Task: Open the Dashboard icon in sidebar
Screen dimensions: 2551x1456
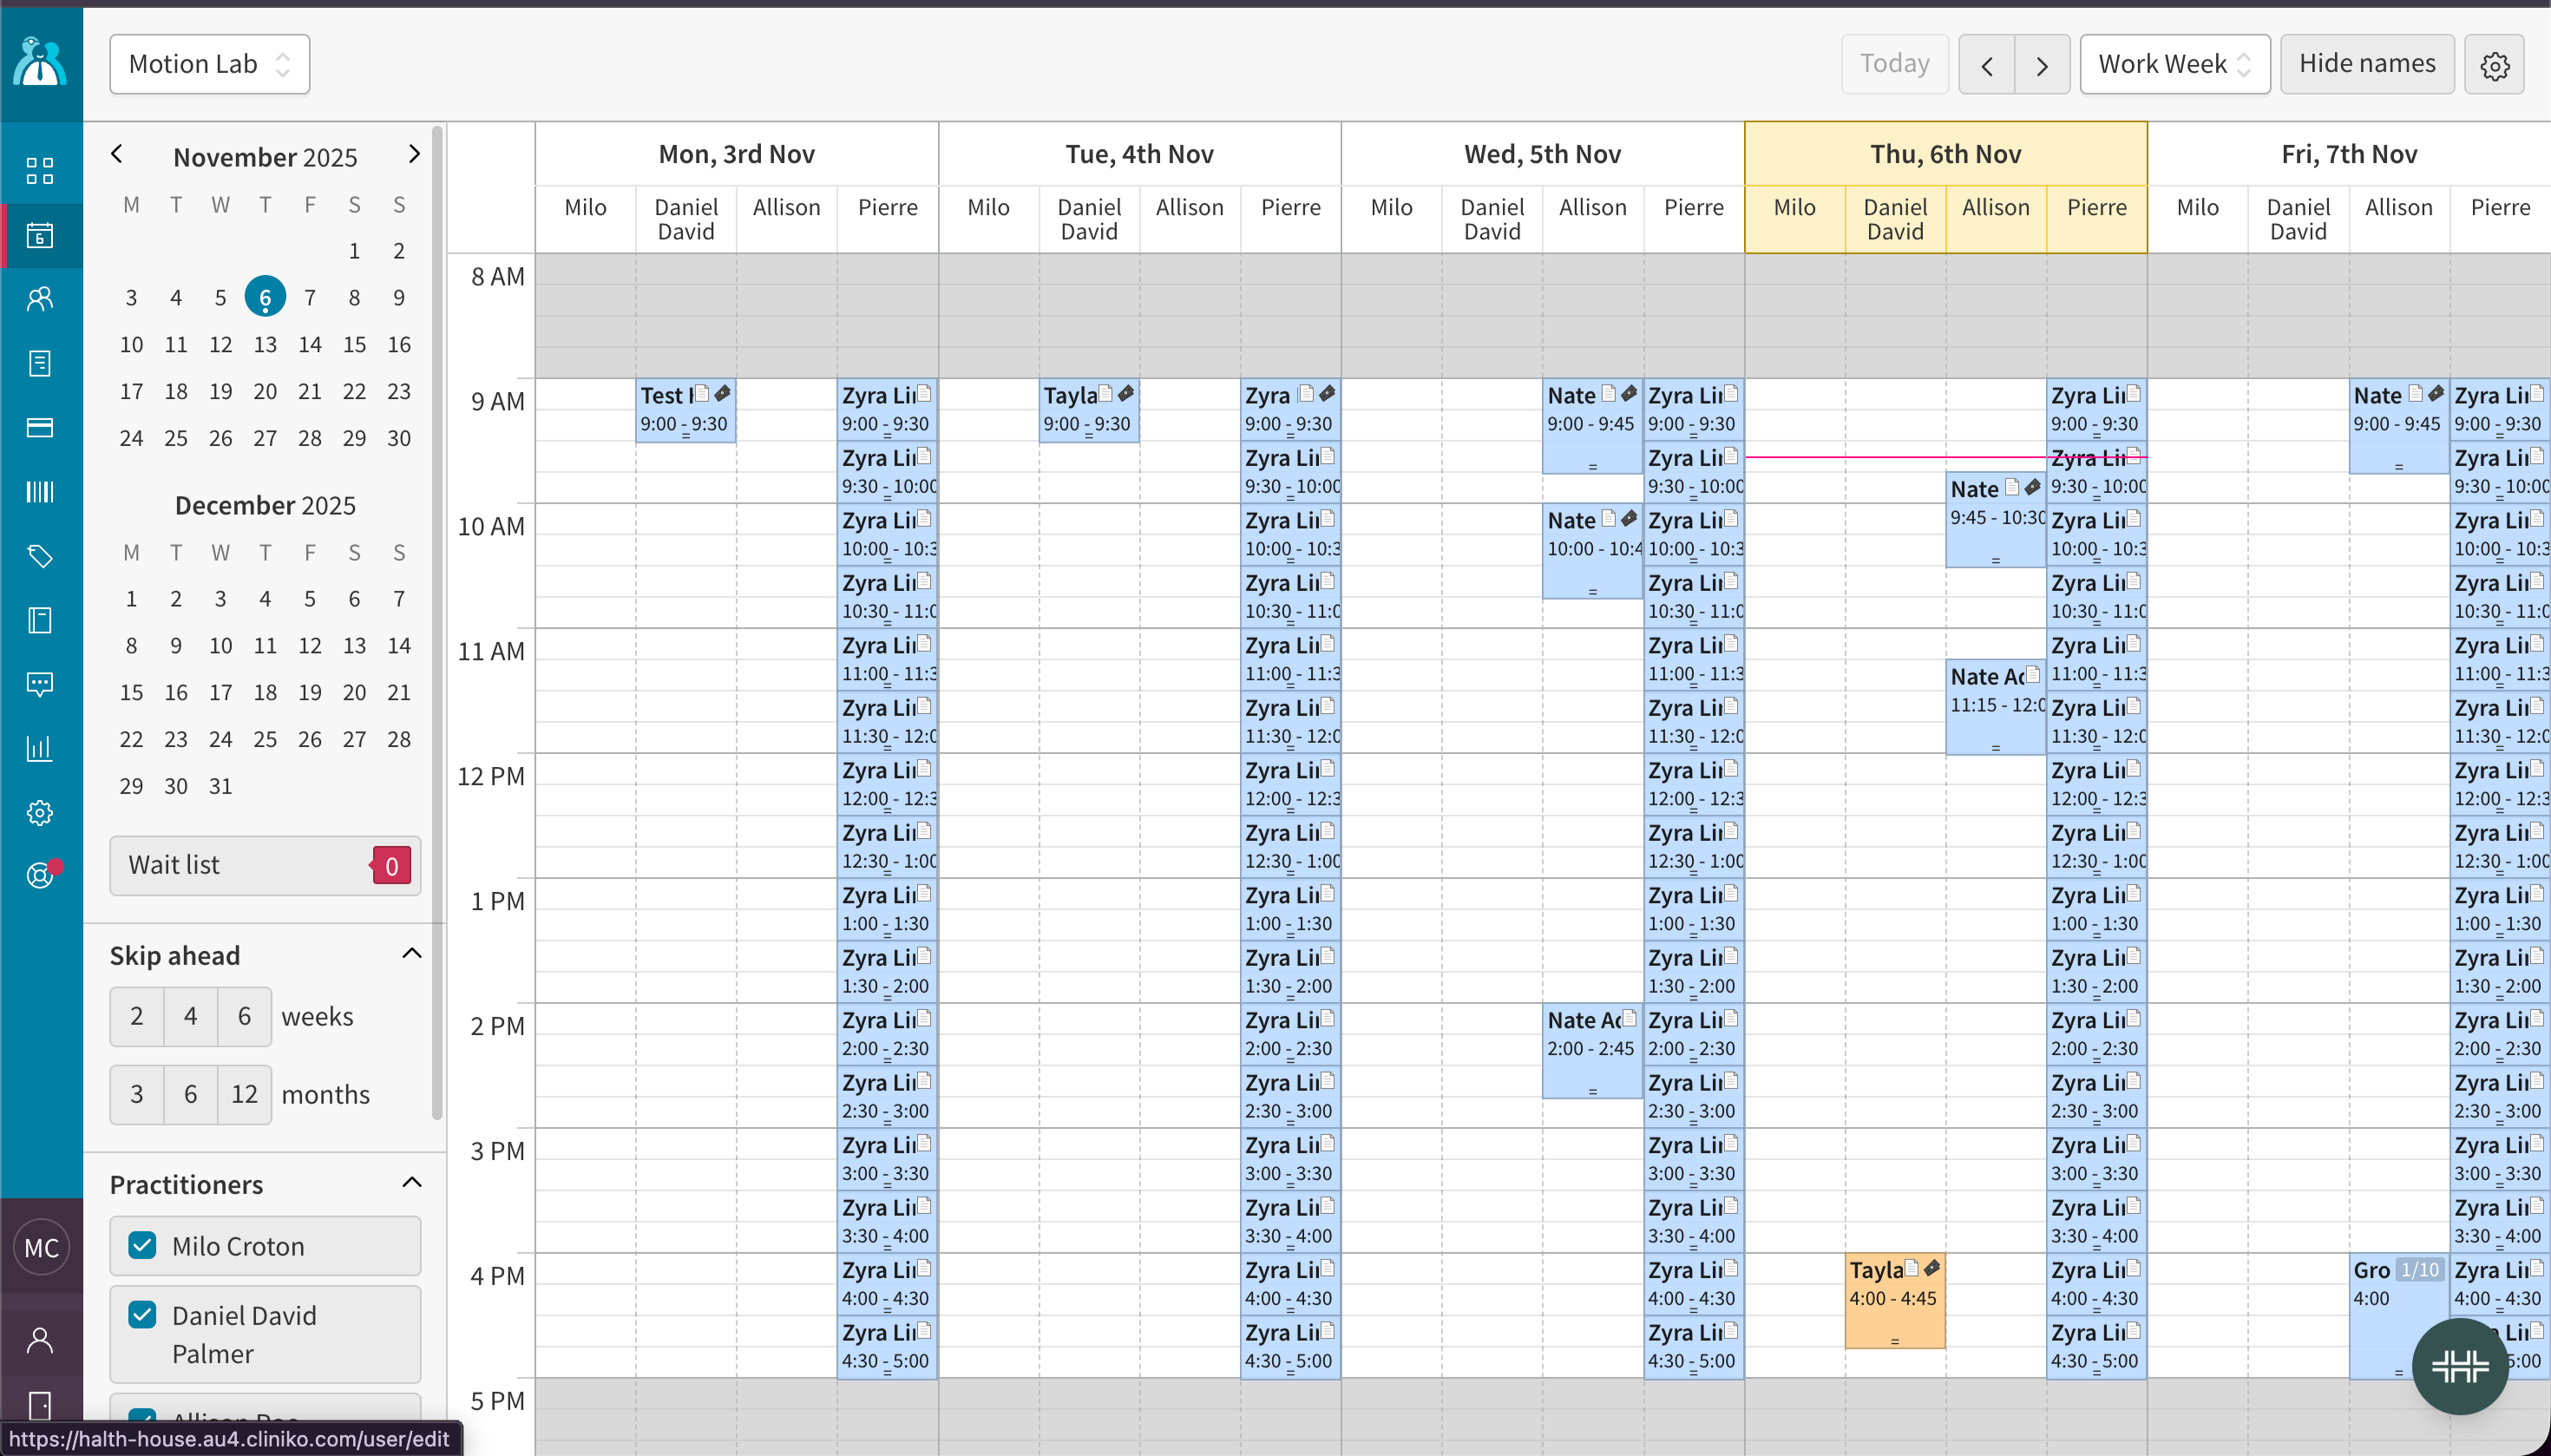Action: (40, 171)
